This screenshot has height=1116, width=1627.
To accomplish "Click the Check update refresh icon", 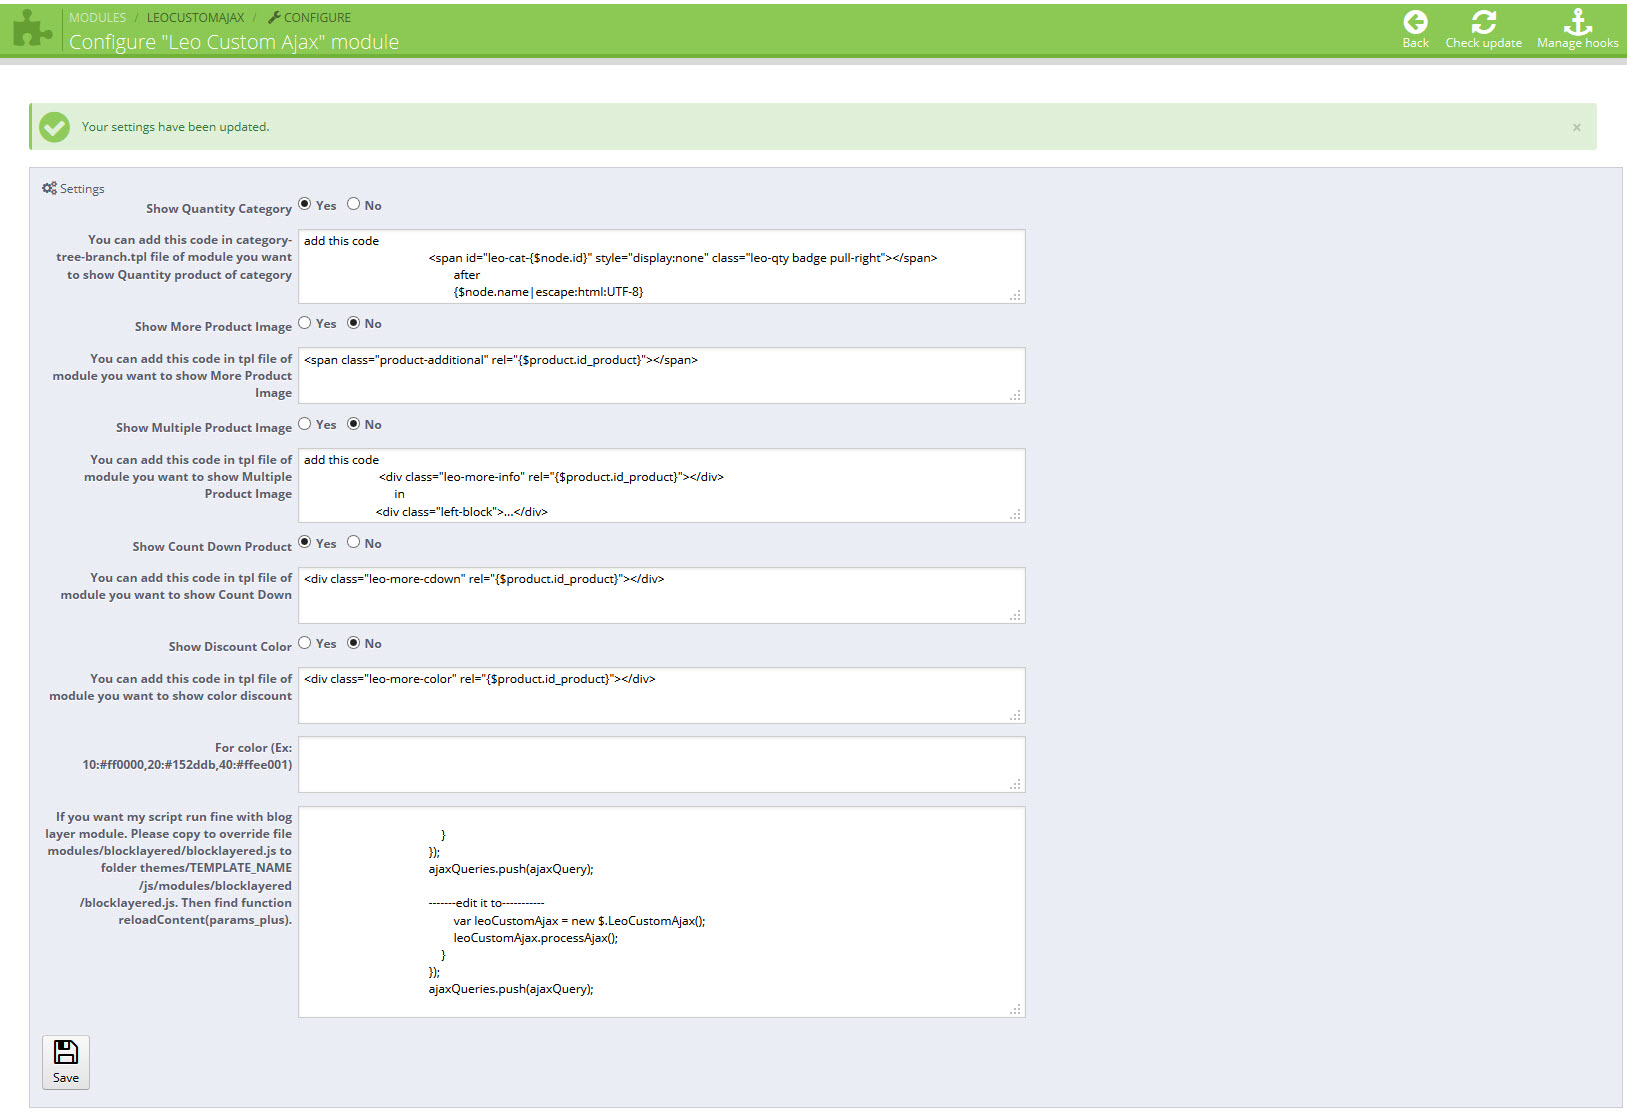I will [x=1483, y=22].
